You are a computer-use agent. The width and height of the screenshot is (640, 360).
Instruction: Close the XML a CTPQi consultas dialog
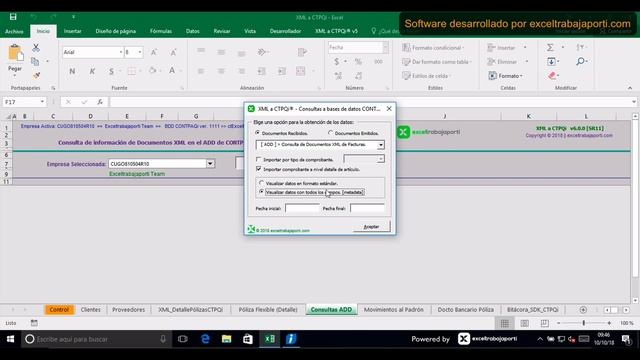389,109
